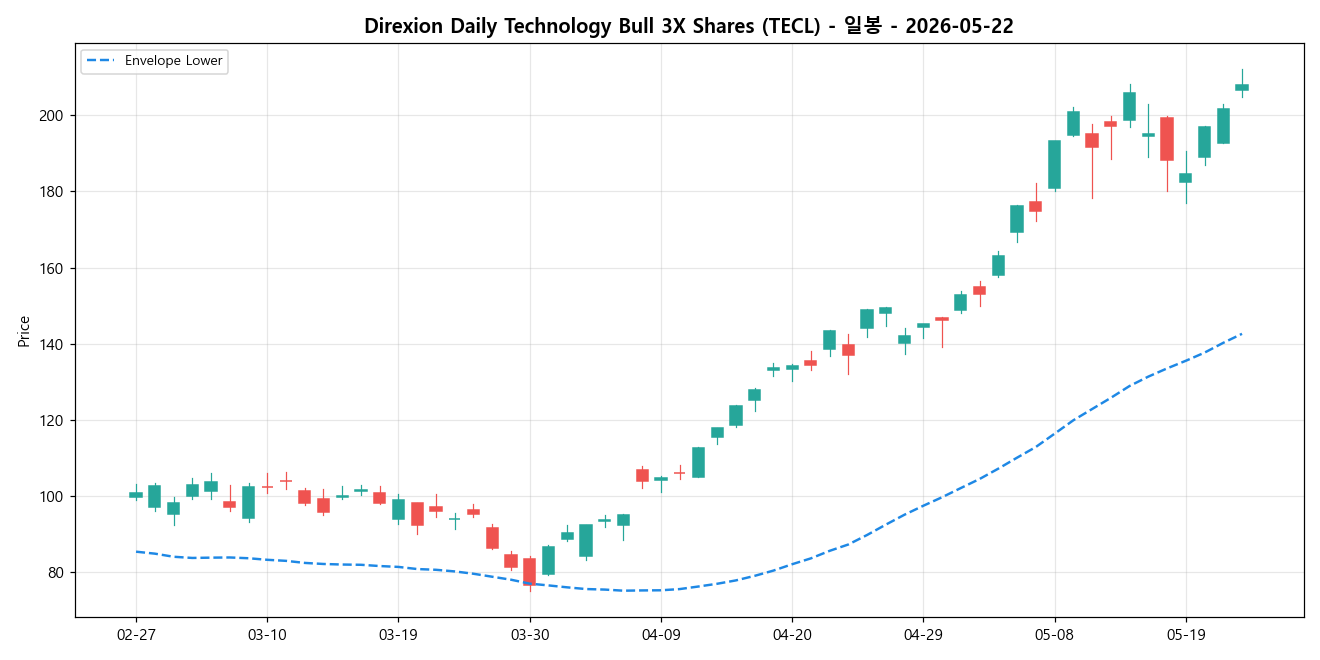Click the x-axis date label 04-20

click(x=792, y=635)
